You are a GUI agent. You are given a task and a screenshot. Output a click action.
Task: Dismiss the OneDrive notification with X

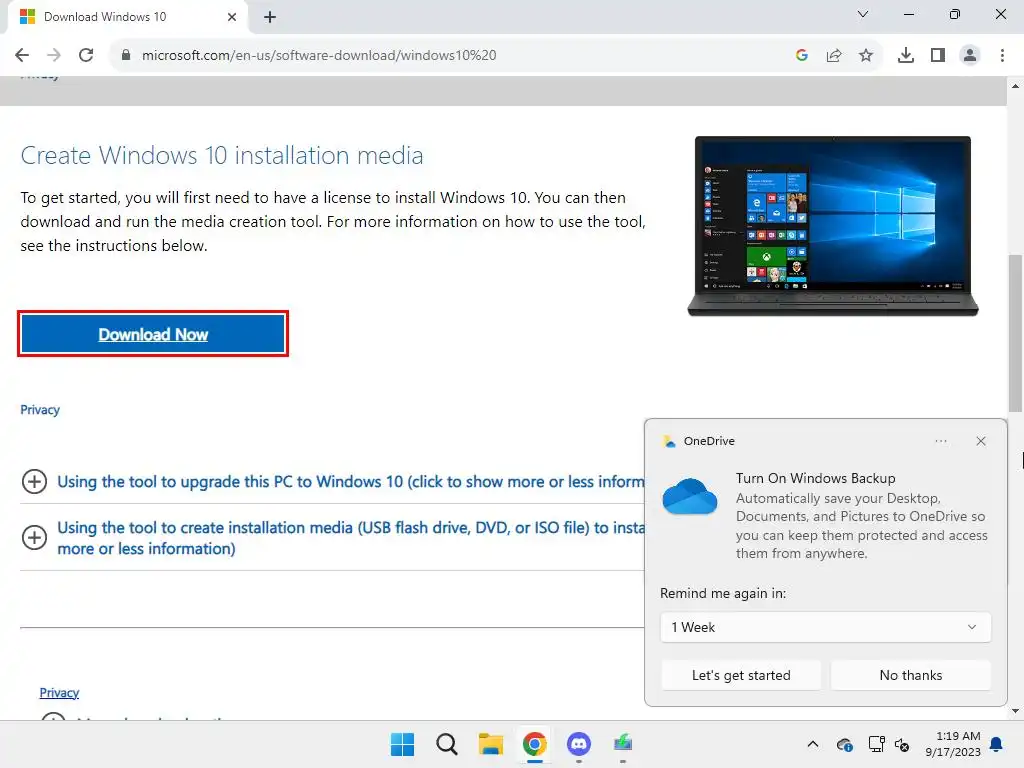click(x=981, y=441)
